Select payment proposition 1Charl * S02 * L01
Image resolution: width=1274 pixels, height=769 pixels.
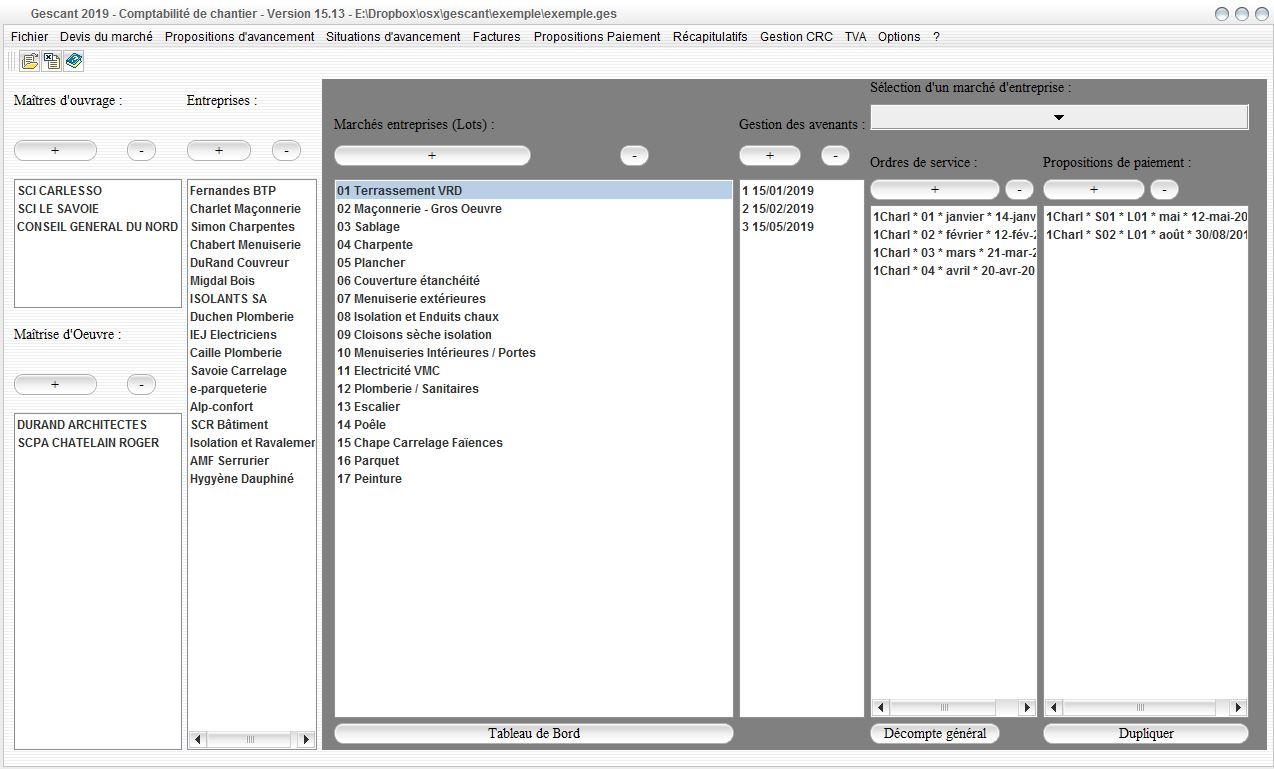tap(1146, 235)
